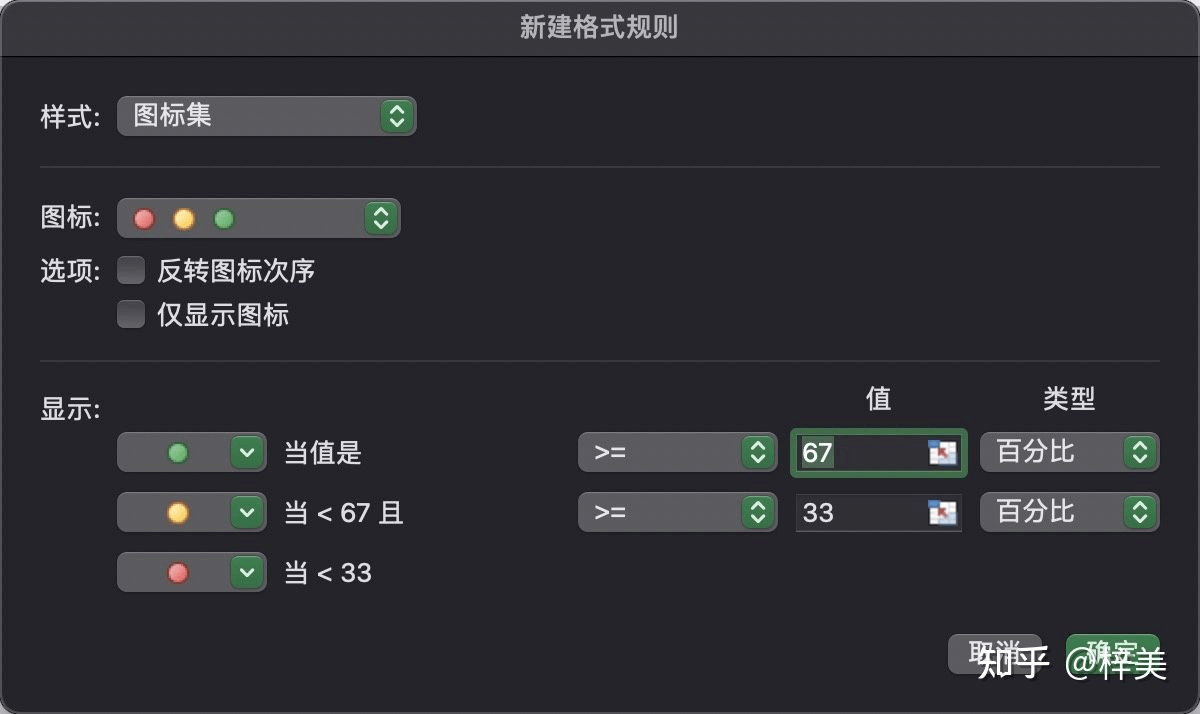The width and height of the screenshot is (1200, 714).
Task: Open first row >= operator dropdown
Action: (677, 453)
